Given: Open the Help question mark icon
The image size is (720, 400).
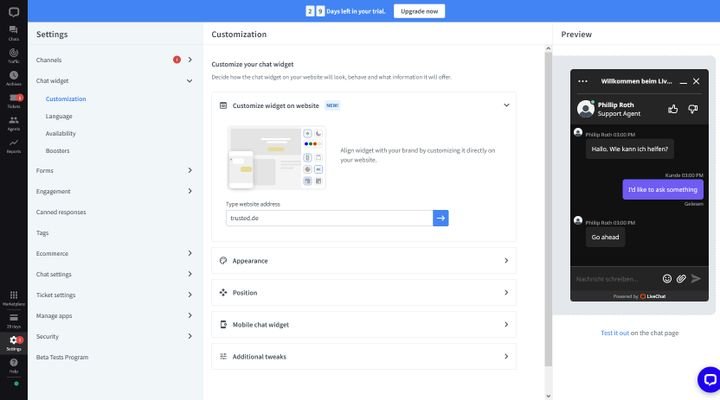Looking at the screenshot, I should (x=14, y=366).
